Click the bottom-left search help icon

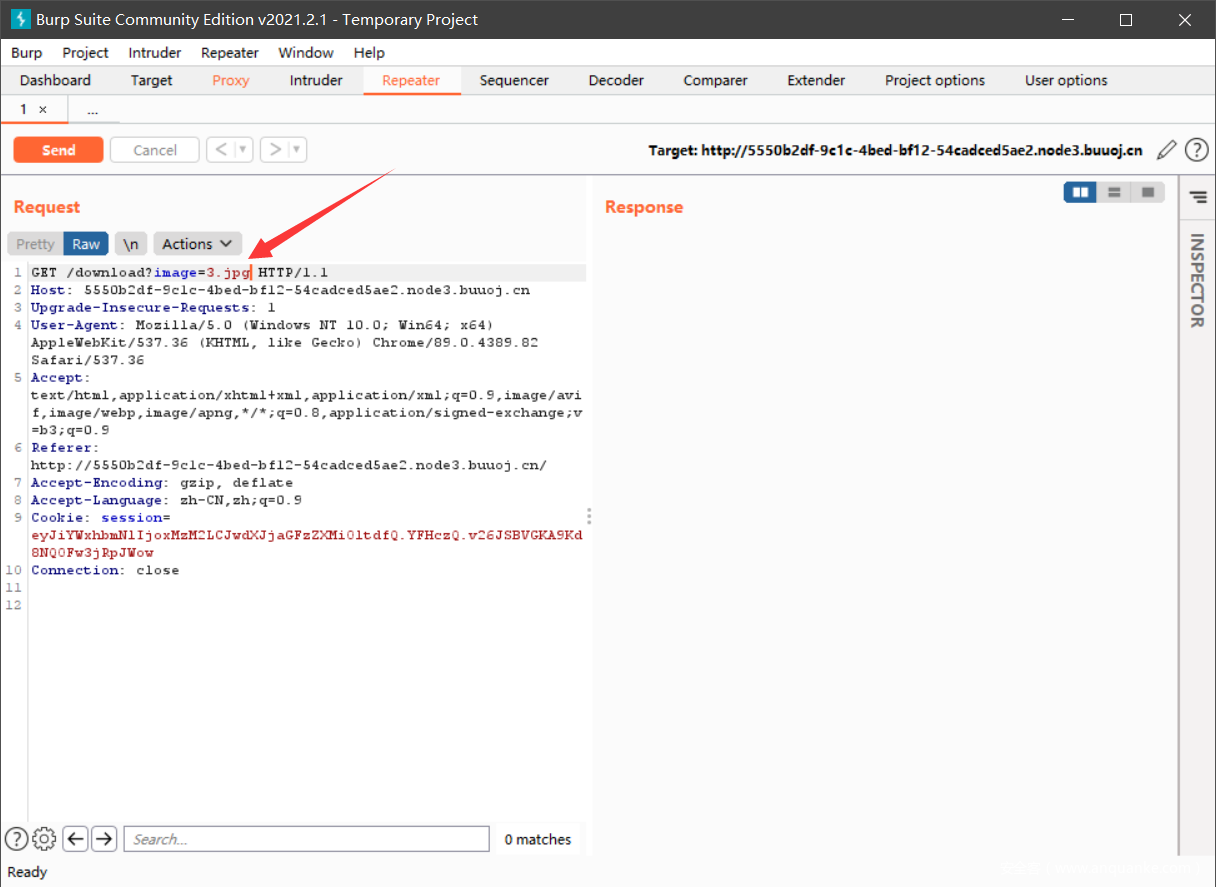[16, 839]
